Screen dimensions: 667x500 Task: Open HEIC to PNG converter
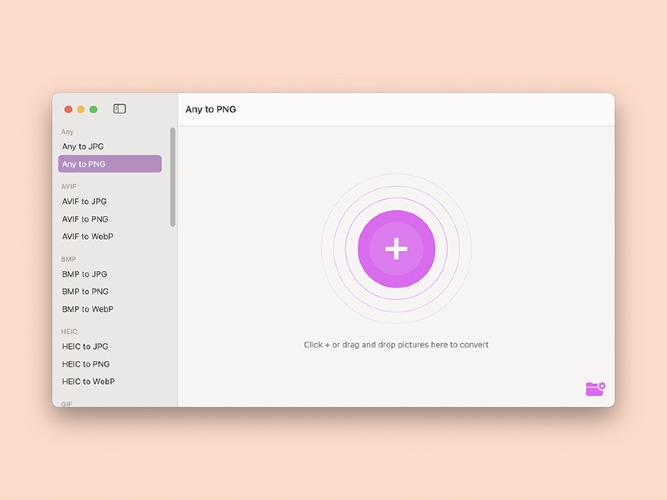tap(86, 364)
